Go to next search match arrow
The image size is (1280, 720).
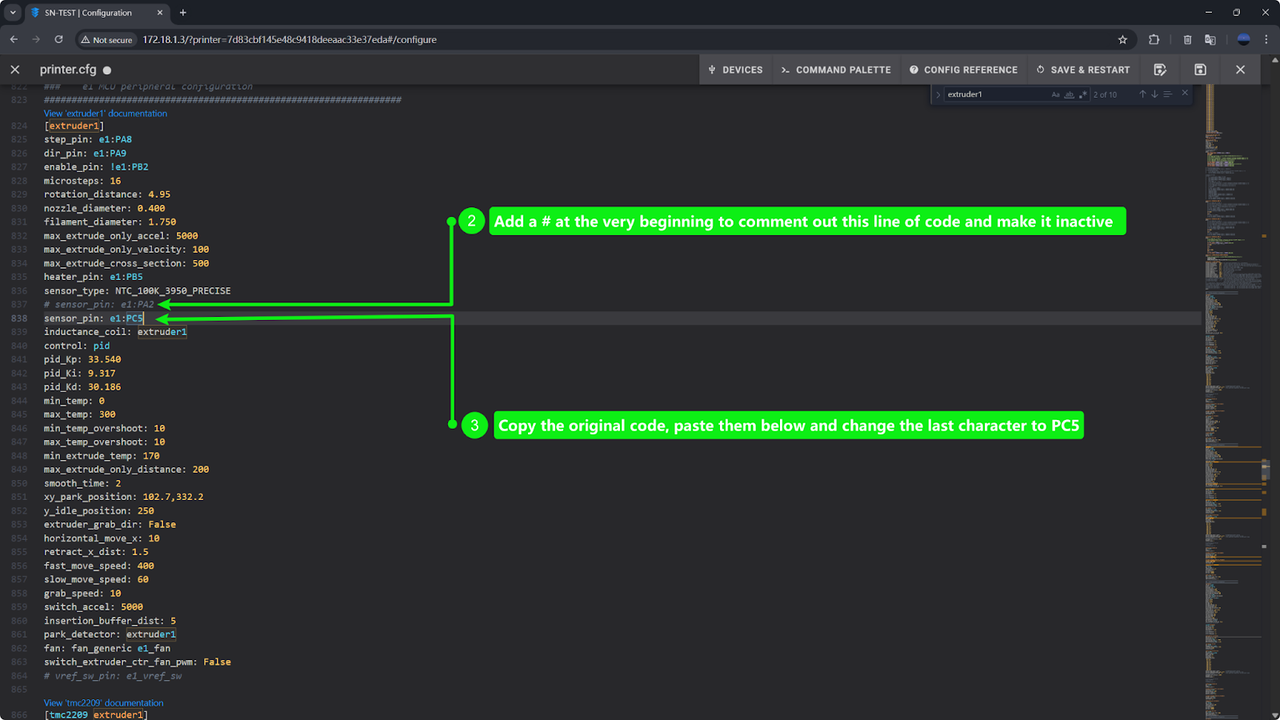click(1154, 94)
